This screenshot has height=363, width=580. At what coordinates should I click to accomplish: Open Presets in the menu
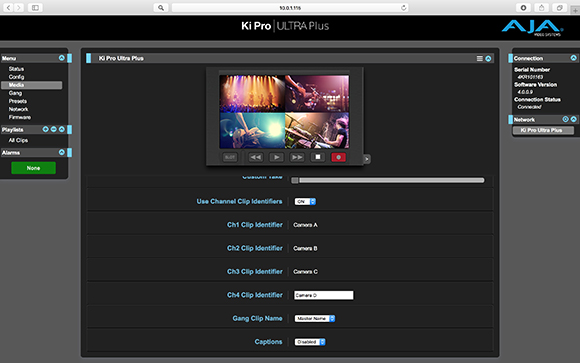tap(18, 101)
